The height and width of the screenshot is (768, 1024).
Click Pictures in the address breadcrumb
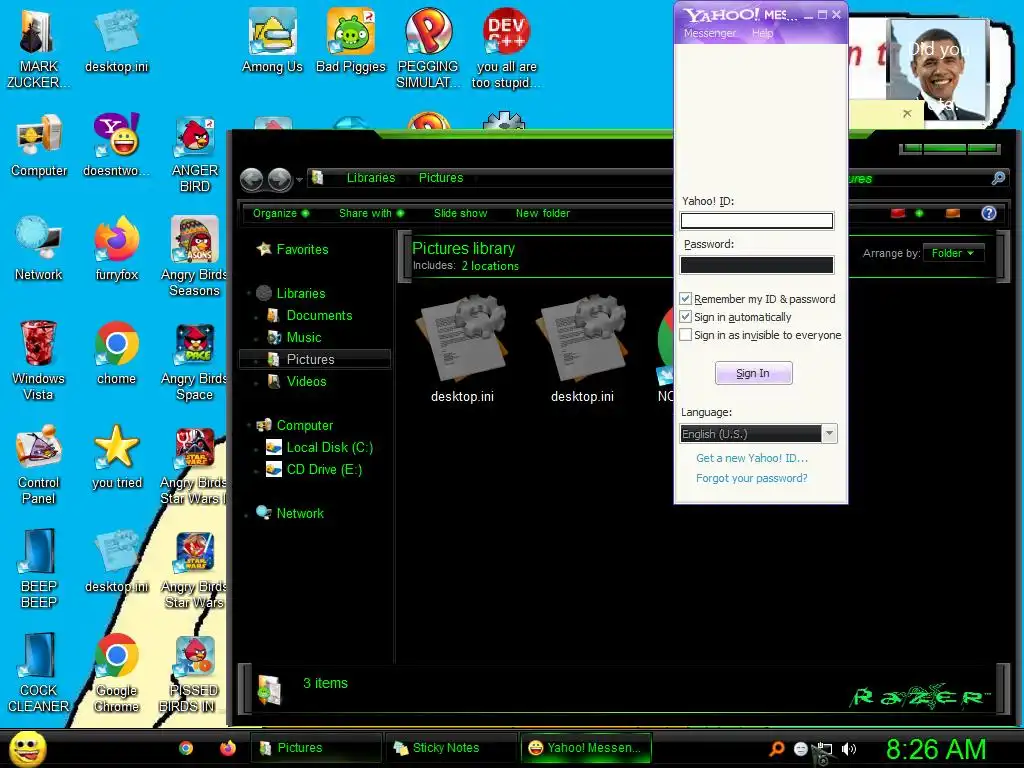pos(441,178)
